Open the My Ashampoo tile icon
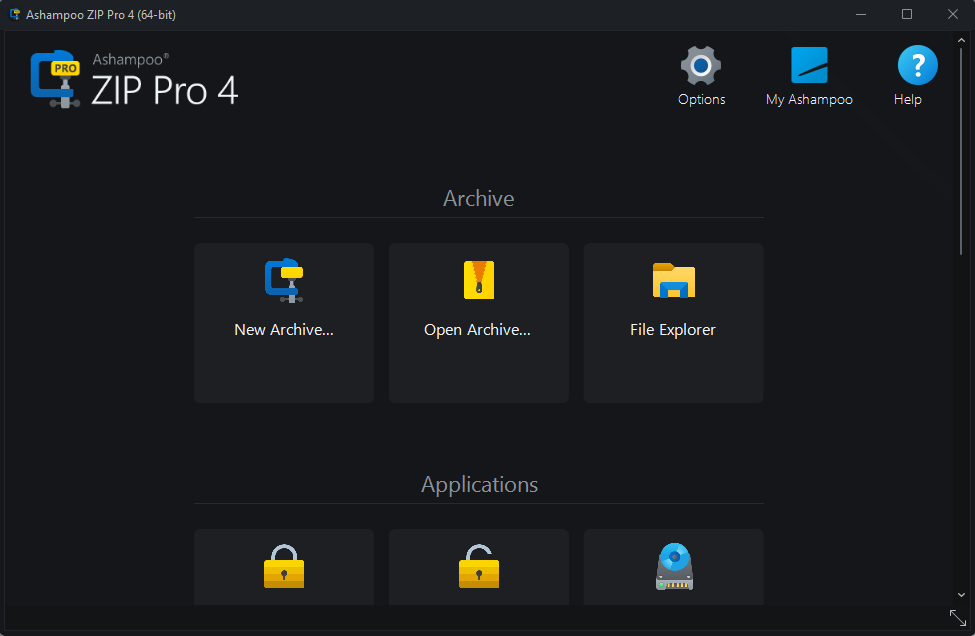Screen dimensions: 975x636 click(809, 65)
